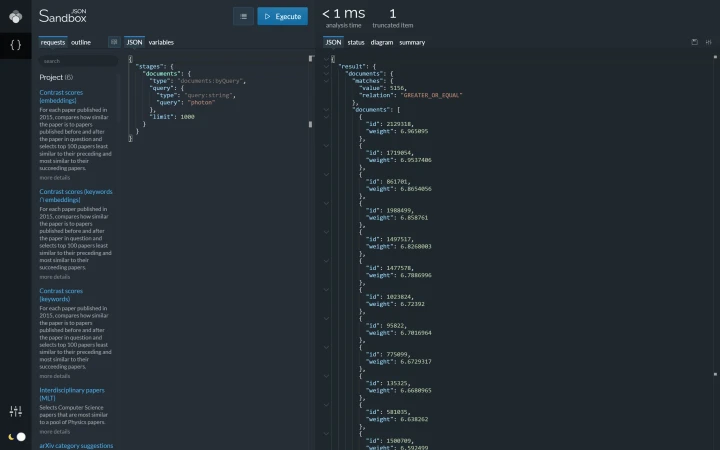The image size is (720, 450).
Task: Fold the object containing id 1023824
Action: (x=326, y=290)
